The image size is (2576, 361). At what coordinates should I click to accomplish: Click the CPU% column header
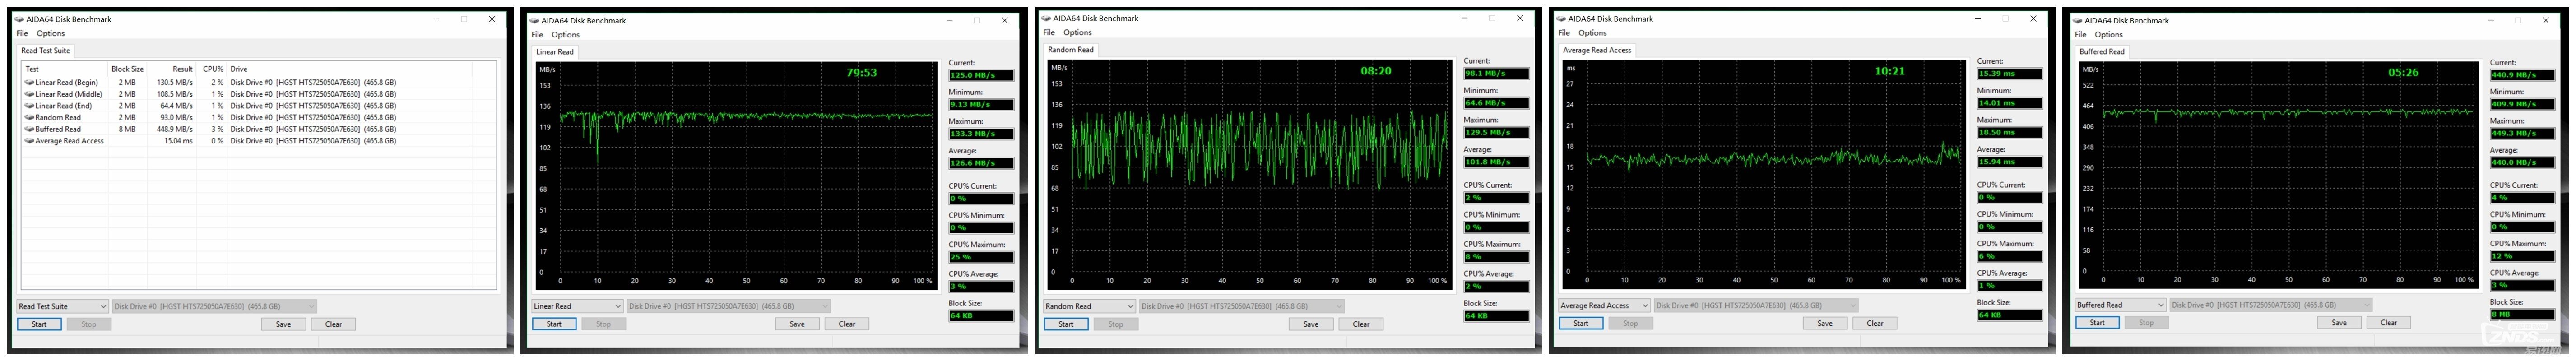point(213,69)
